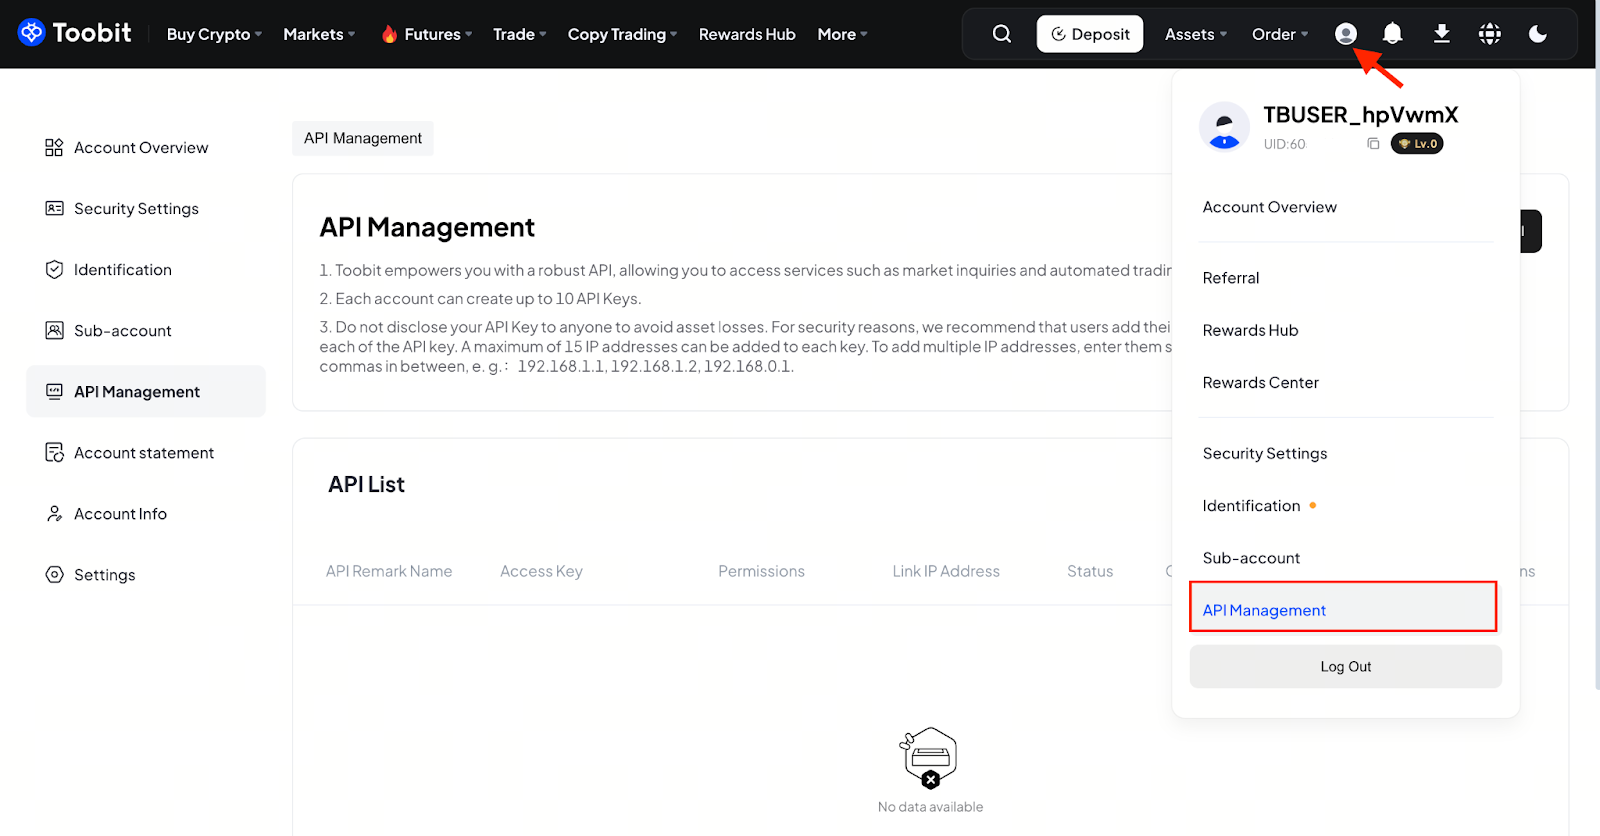
Task: Click the Account Overview sidebar icon
Action: (x=54, y=148)
